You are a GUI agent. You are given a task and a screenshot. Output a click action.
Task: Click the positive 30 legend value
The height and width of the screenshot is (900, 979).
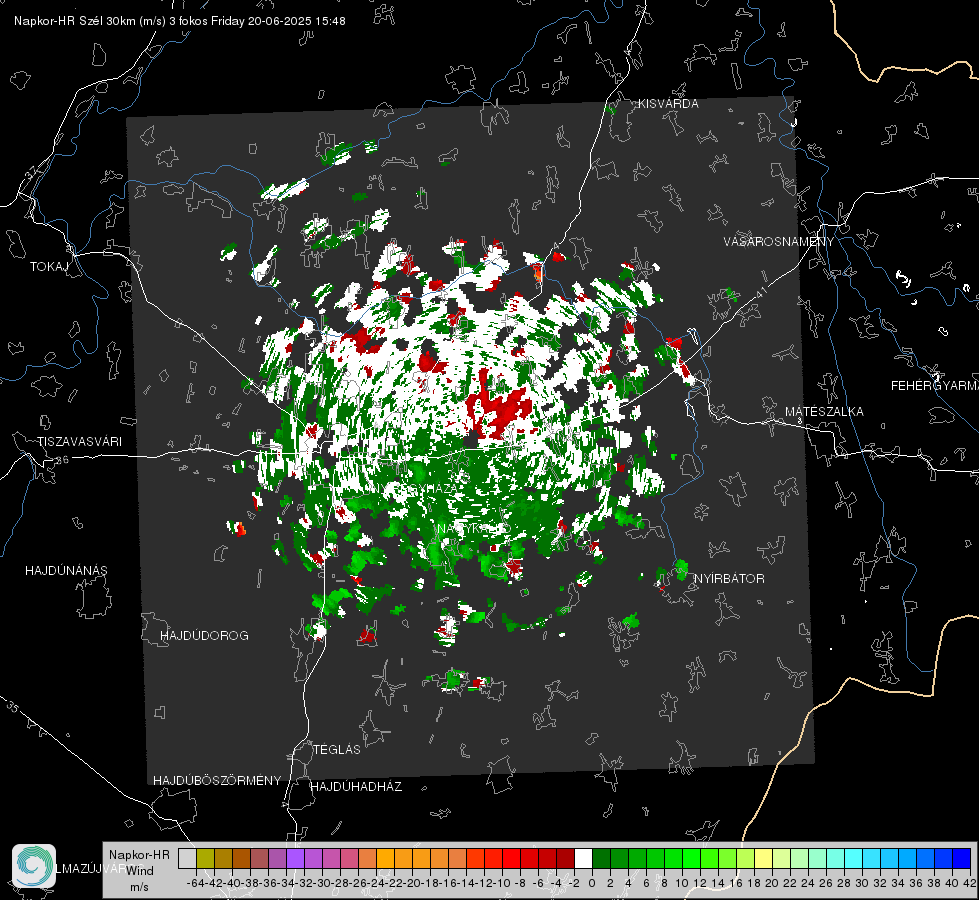click(862, 883)
